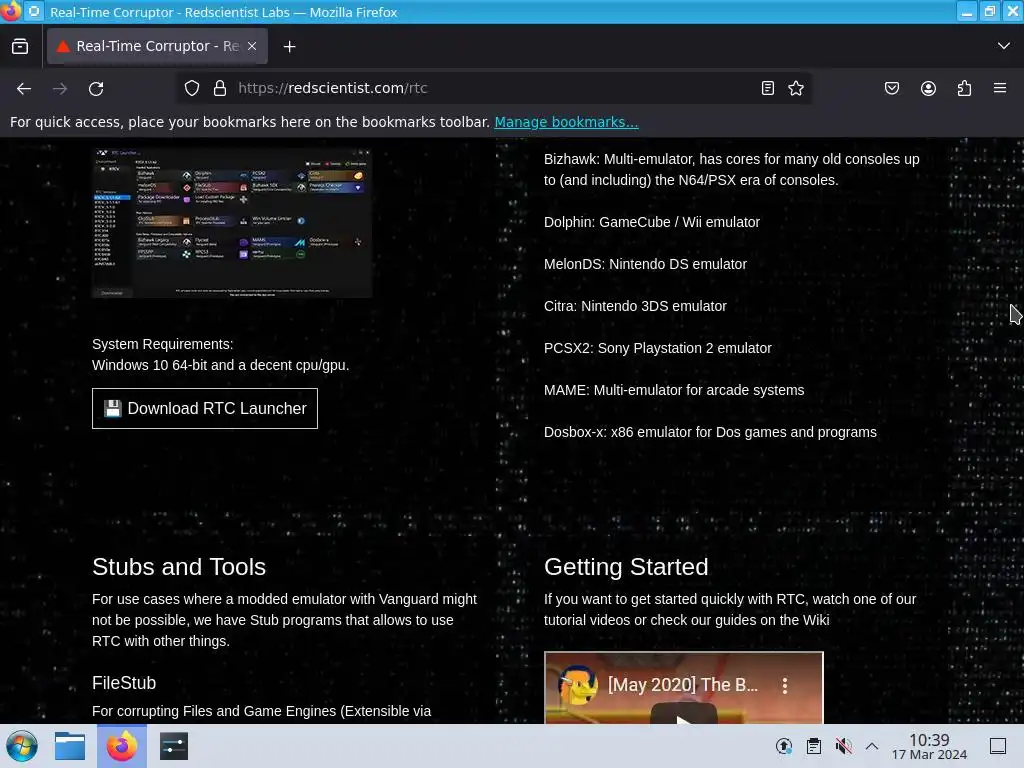Click the Firefox taskbar icon
The image size is (1024, 768).
click(122, 746)
